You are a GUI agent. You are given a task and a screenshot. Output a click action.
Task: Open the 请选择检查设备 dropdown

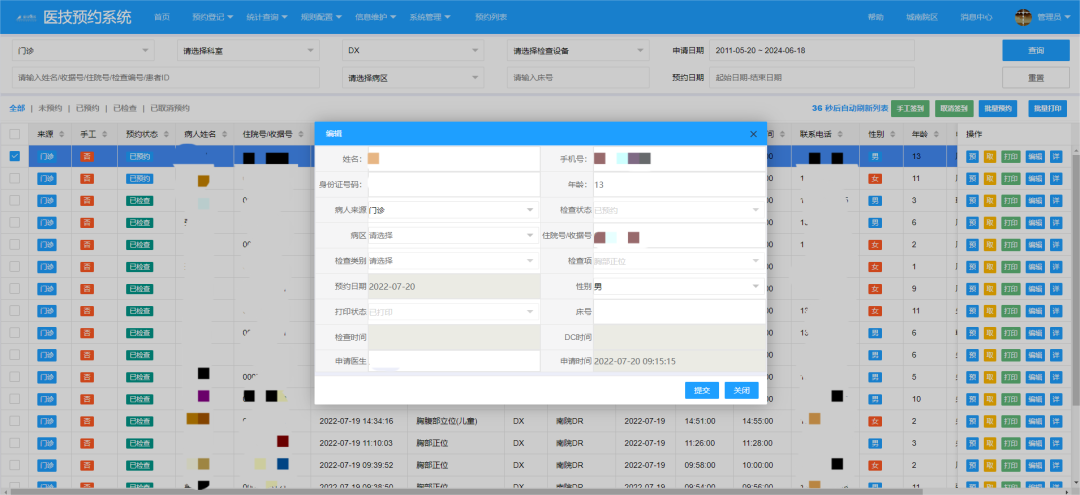579,50
